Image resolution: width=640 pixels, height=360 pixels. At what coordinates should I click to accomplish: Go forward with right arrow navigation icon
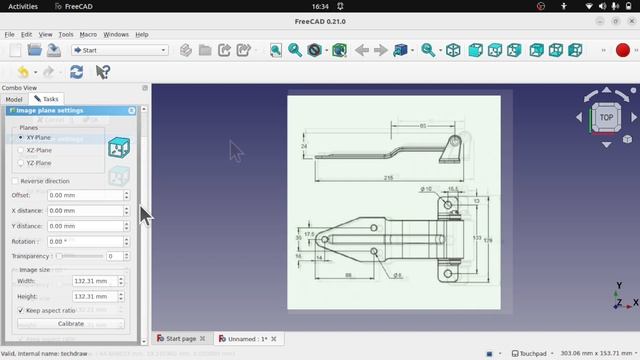380,50
